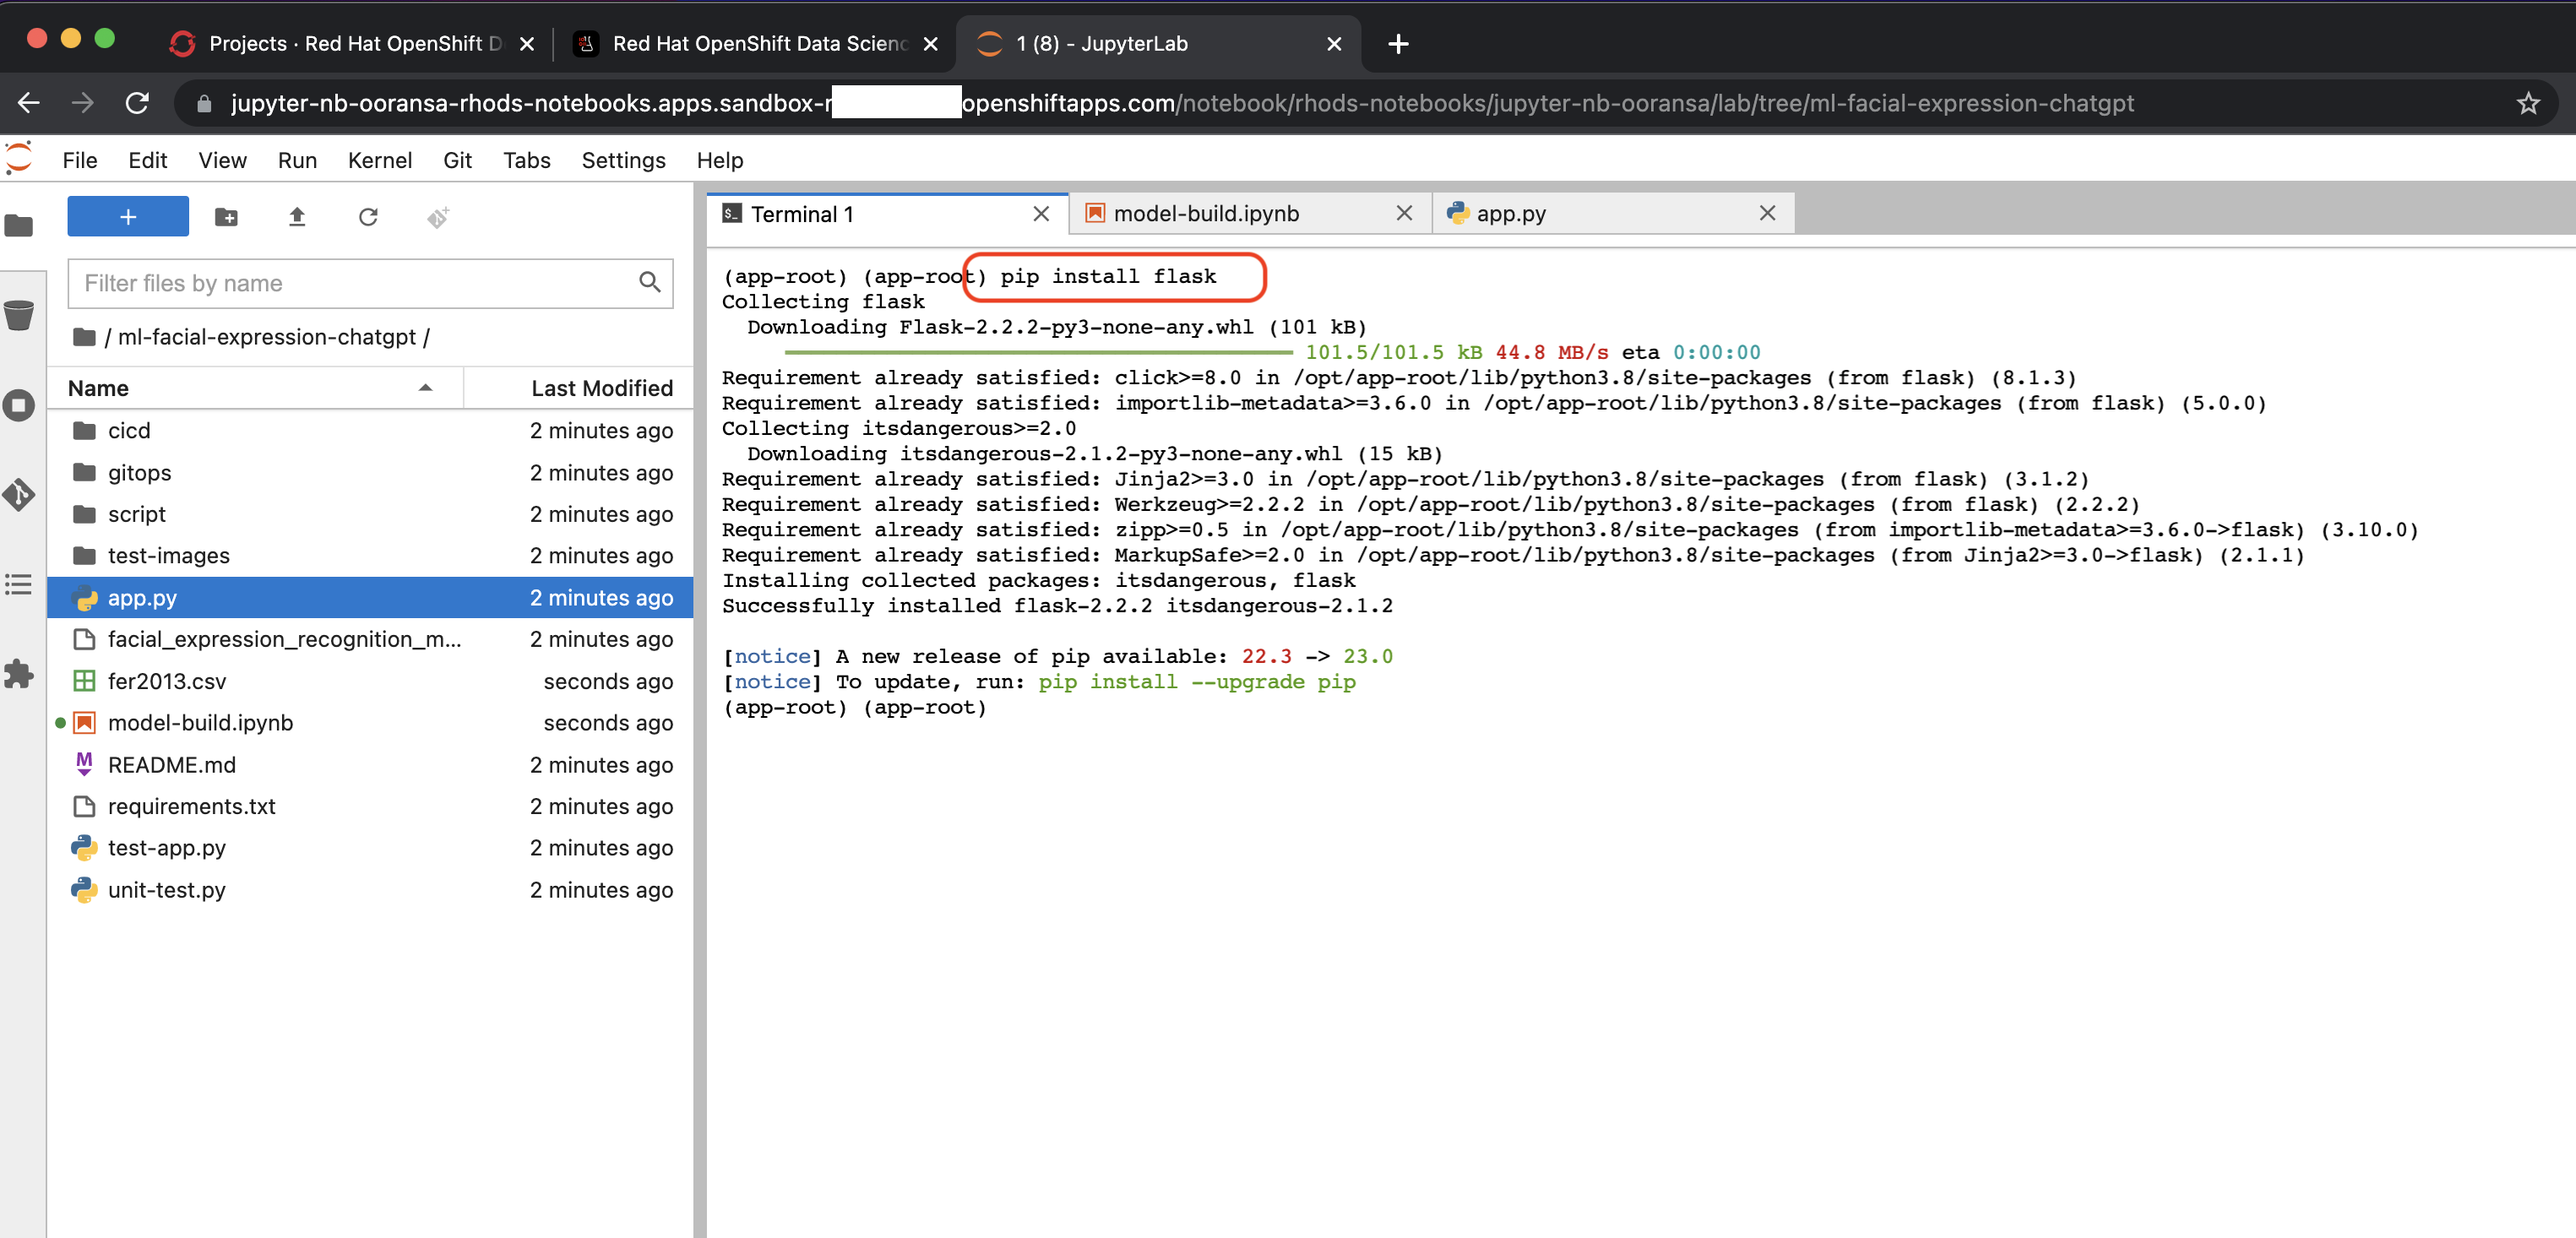Click the magnifier icon in the filter box
Image resolution: width=2576 pixels, height=1238 pixels.
coord(649,284)
